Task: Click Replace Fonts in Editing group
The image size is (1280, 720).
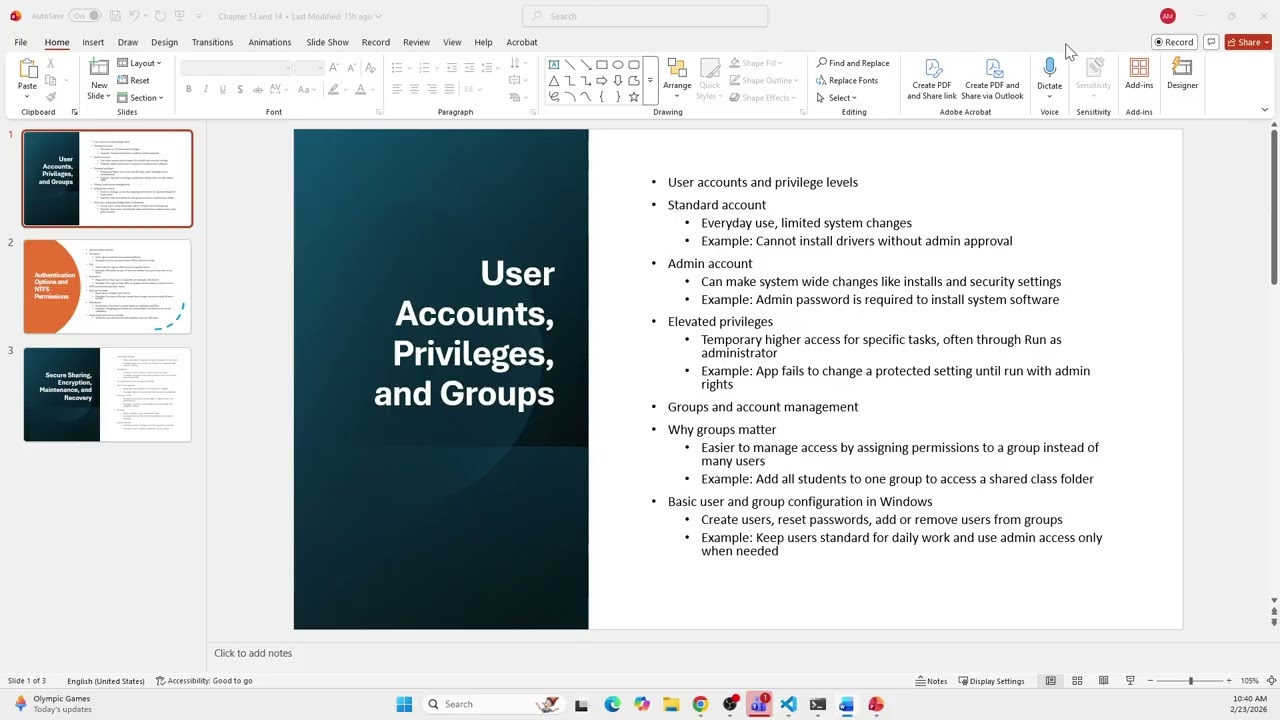Action: [x=847, y=80]
